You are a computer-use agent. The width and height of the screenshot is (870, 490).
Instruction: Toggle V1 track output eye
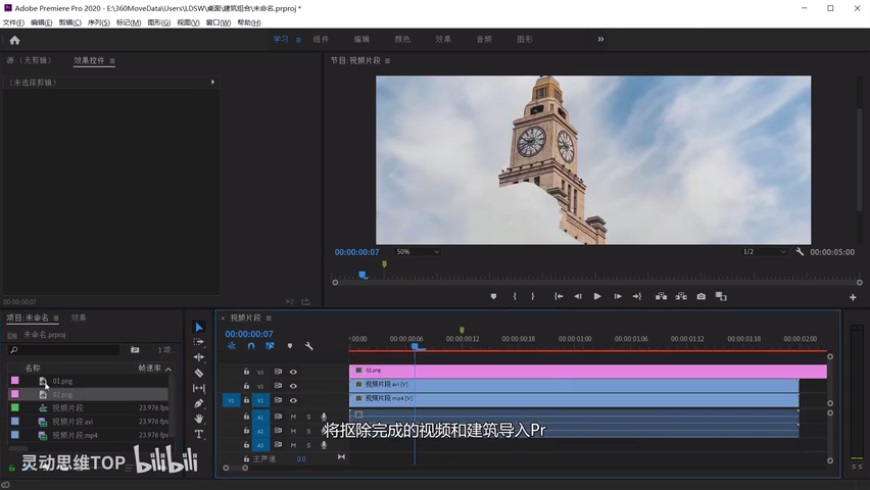point(293,400)
